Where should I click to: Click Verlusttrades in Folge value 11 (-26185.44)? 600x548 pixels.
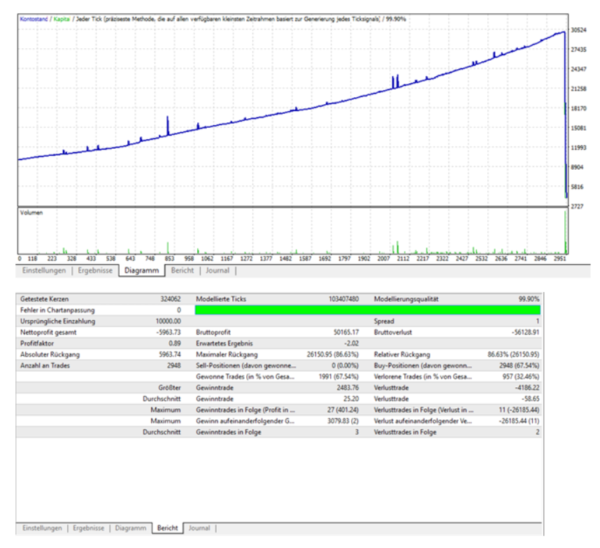click(519, 410)
